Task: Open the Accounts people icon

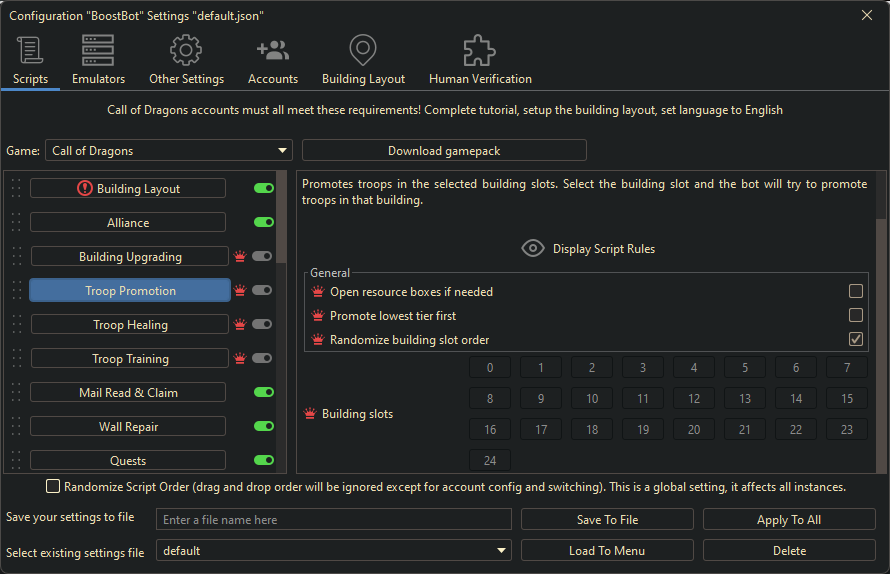Action: coord(273,51)
